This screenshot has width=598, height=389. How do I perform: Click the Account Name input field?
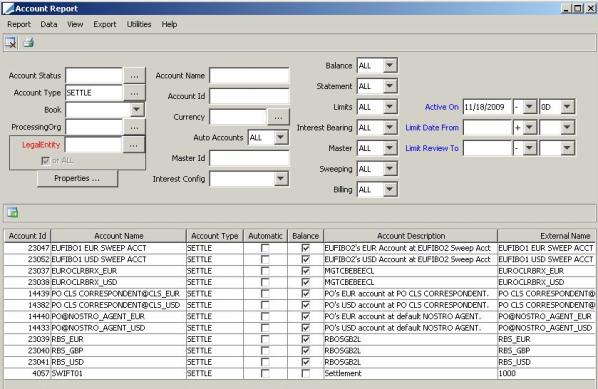(249, 76)
